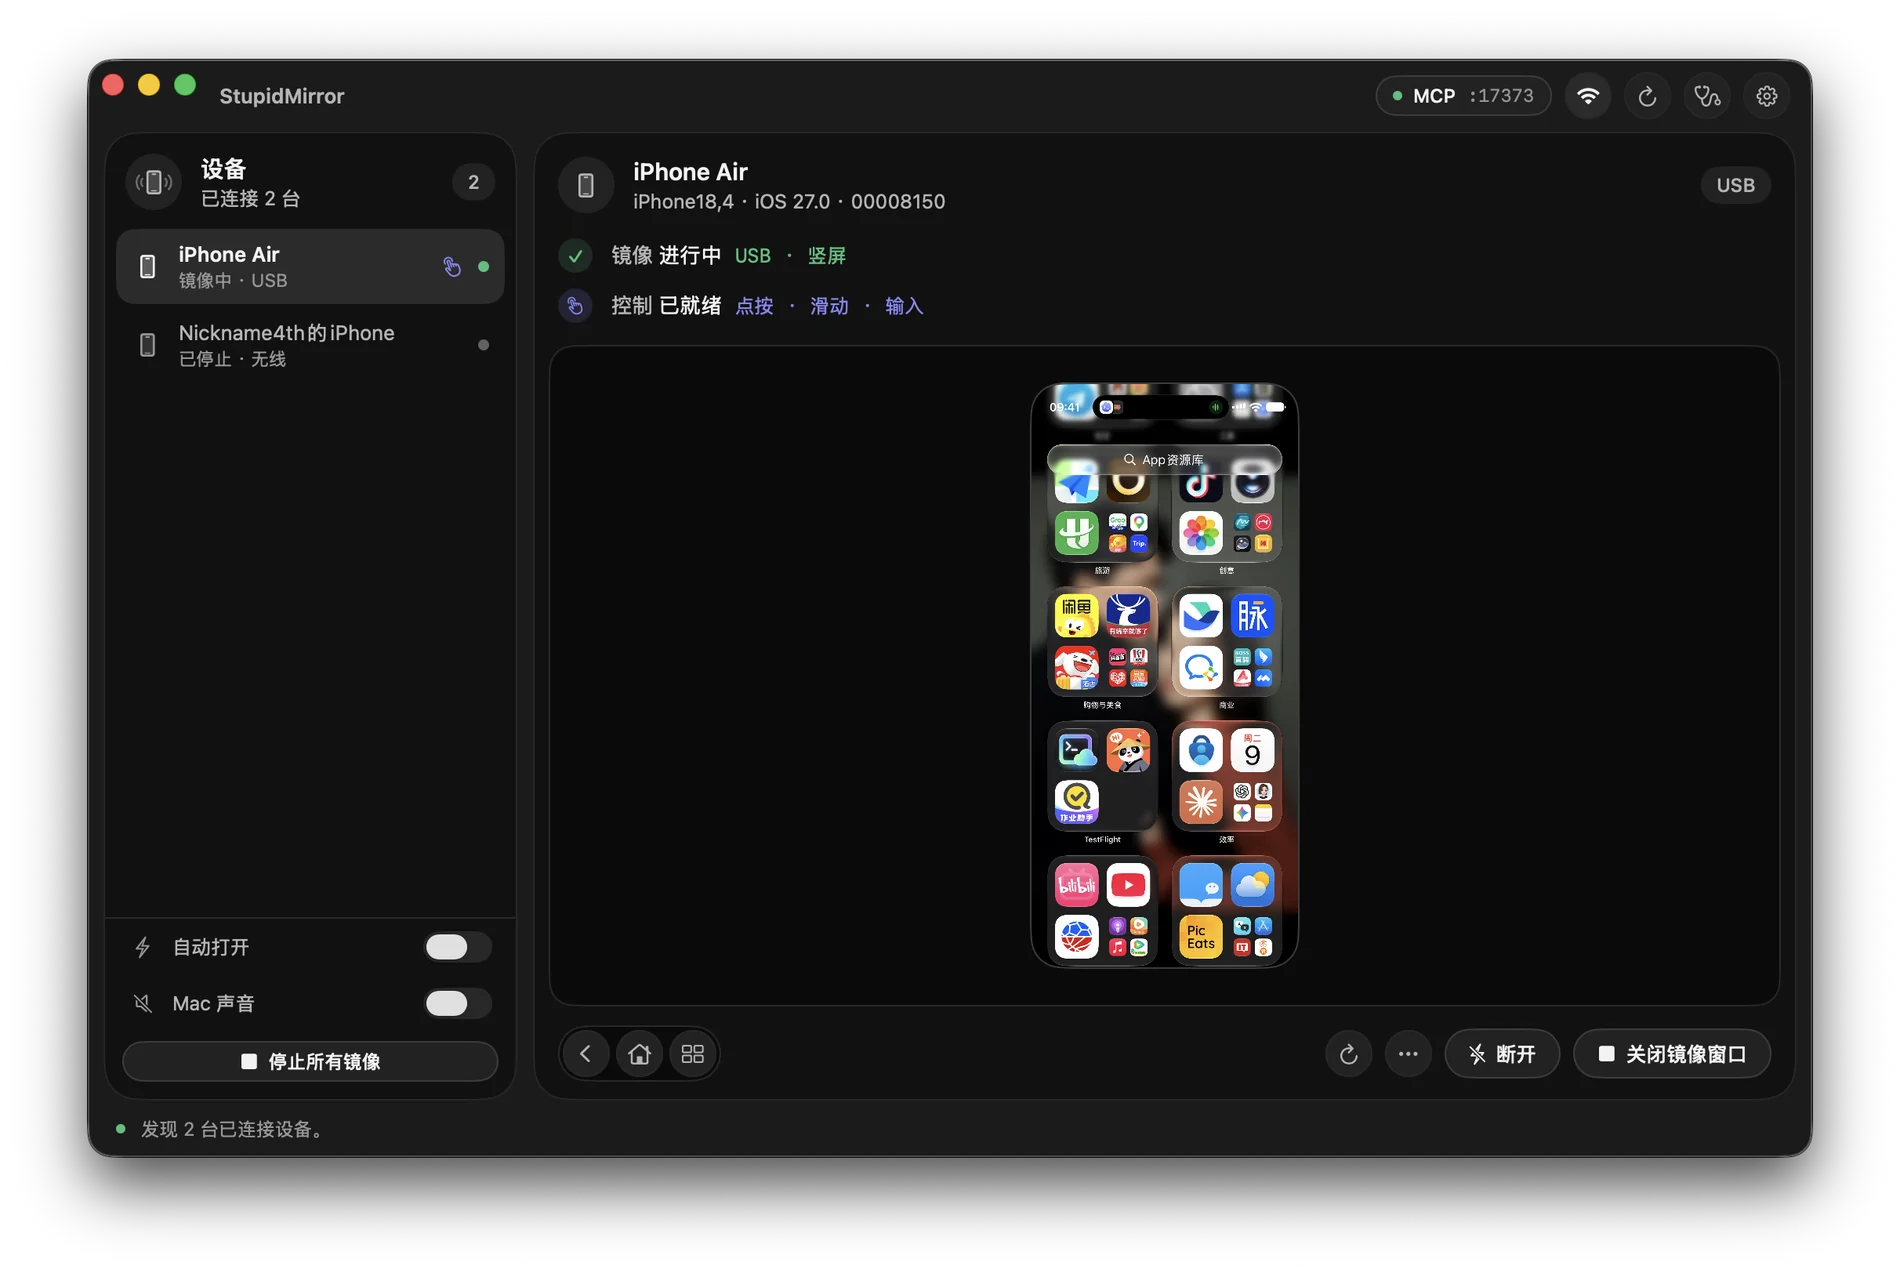Viewport: 1900px width, 1273px height.
Task: Tap the home icon below the mirror
Action: coord(639,1054)
